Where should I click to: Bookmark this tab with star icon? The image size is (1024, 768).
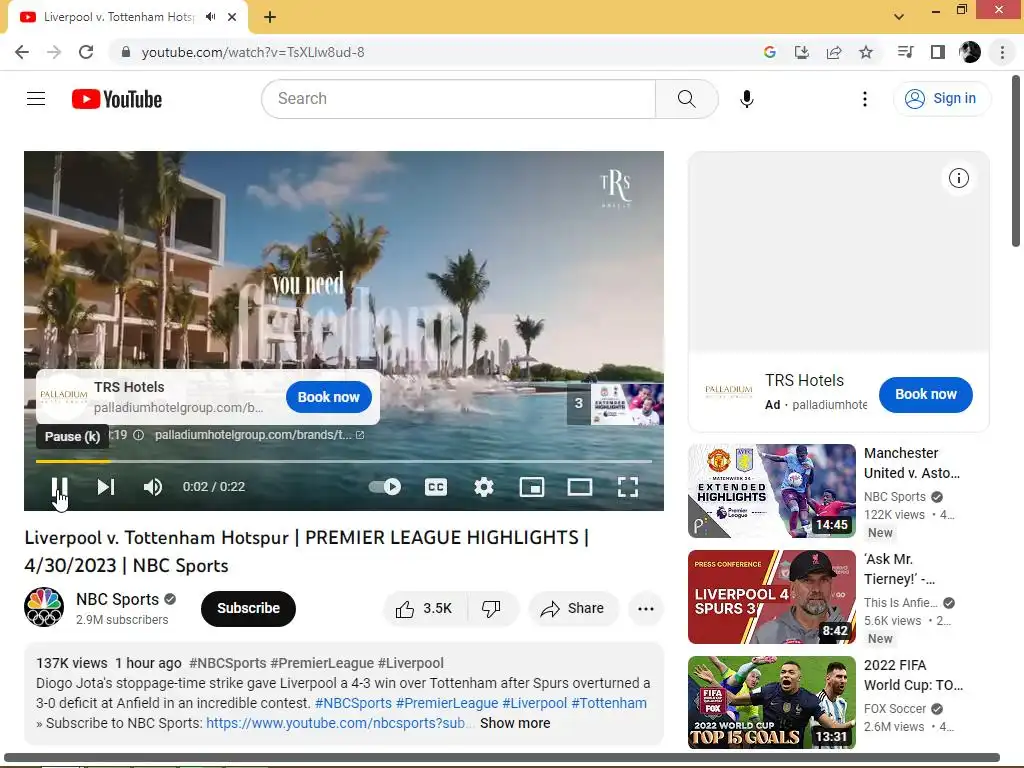click(x=866, y=52)
